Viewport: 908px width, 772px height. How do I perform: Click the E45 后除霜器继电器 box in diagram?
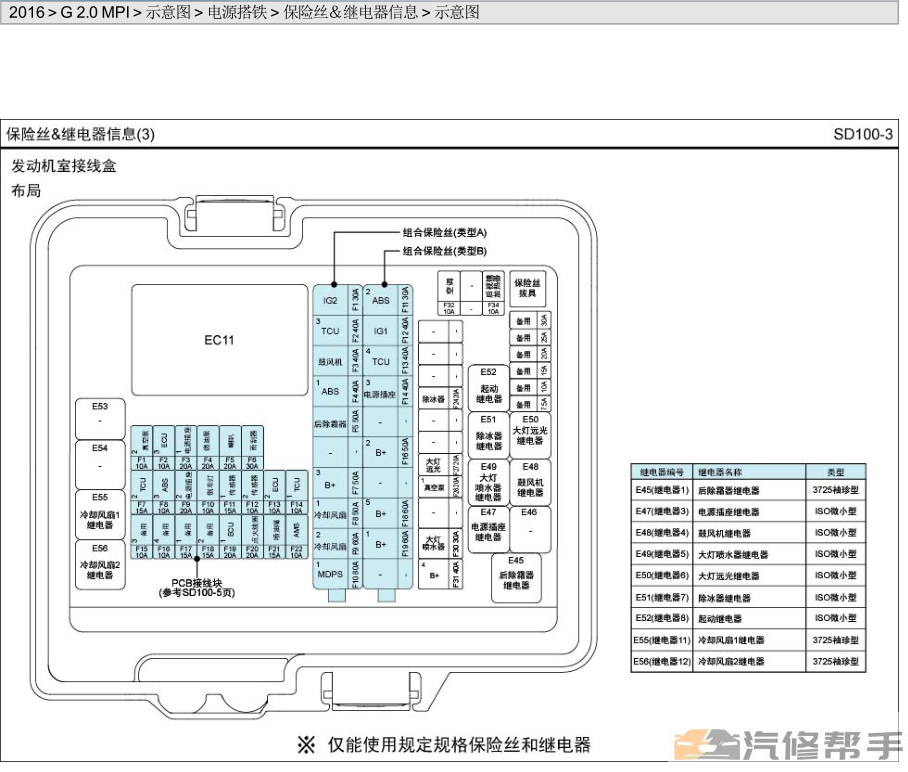click(x=516, y=577)
